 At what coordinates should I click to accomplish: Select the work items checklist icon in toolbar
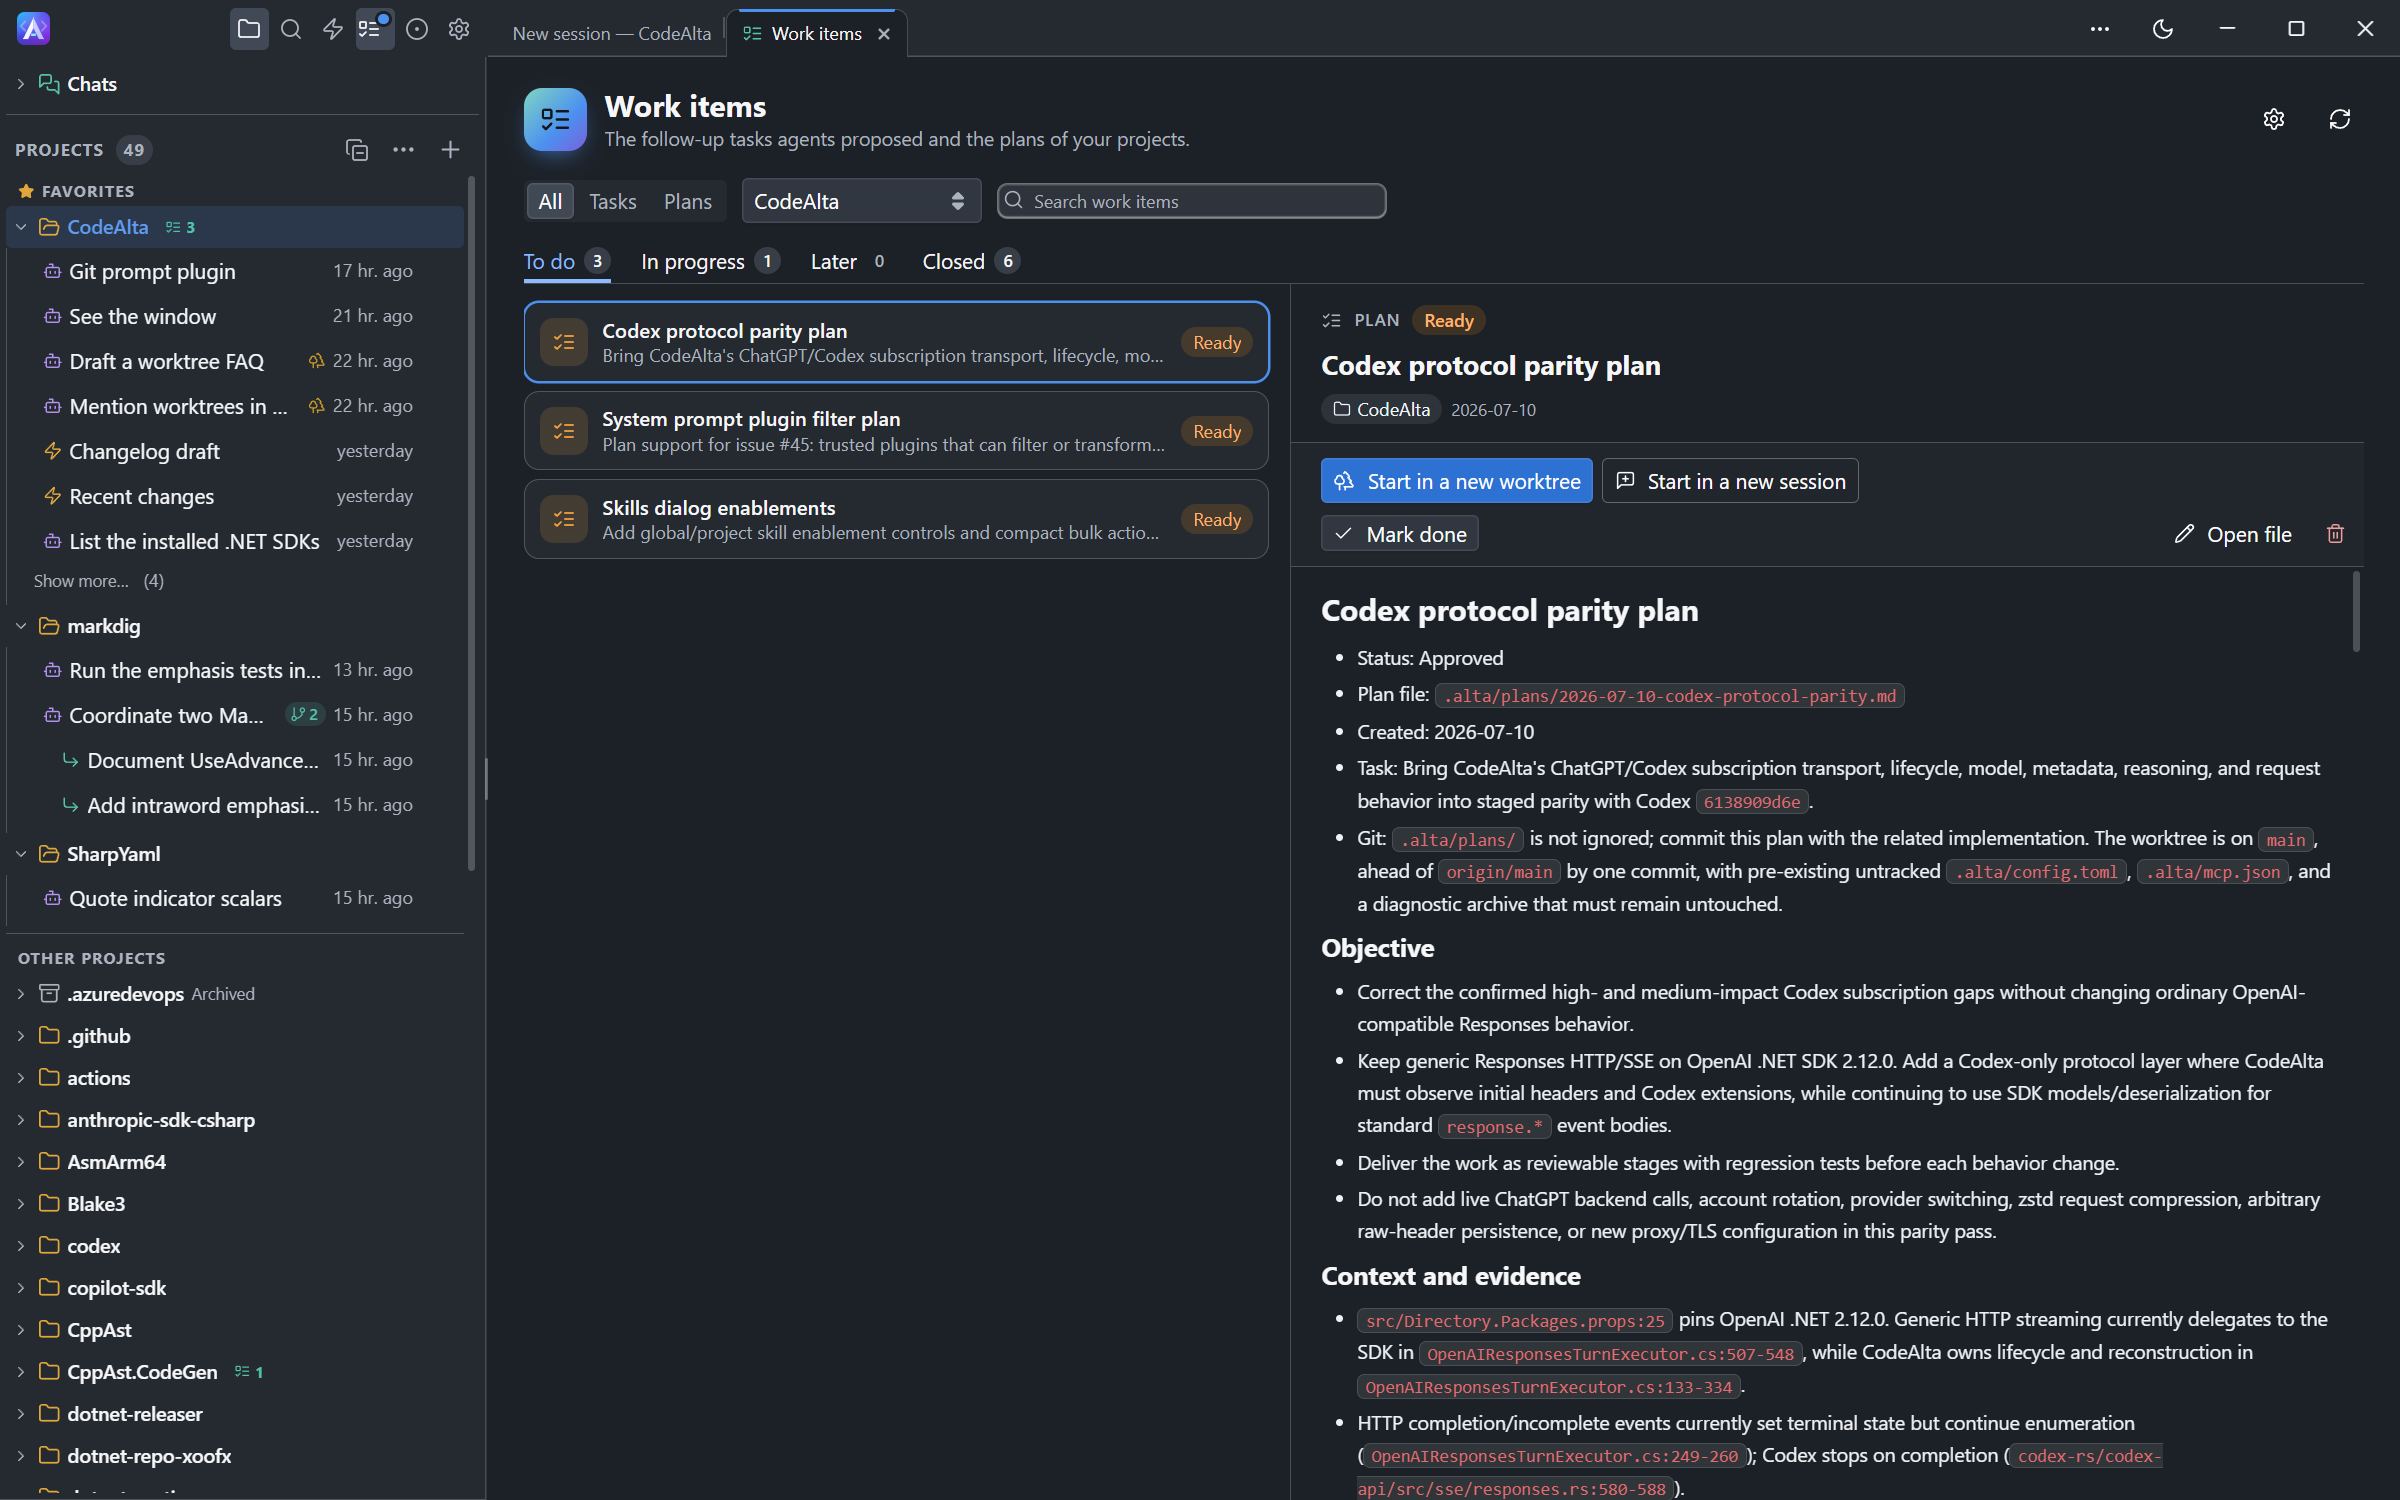click(x=373, y=29)
